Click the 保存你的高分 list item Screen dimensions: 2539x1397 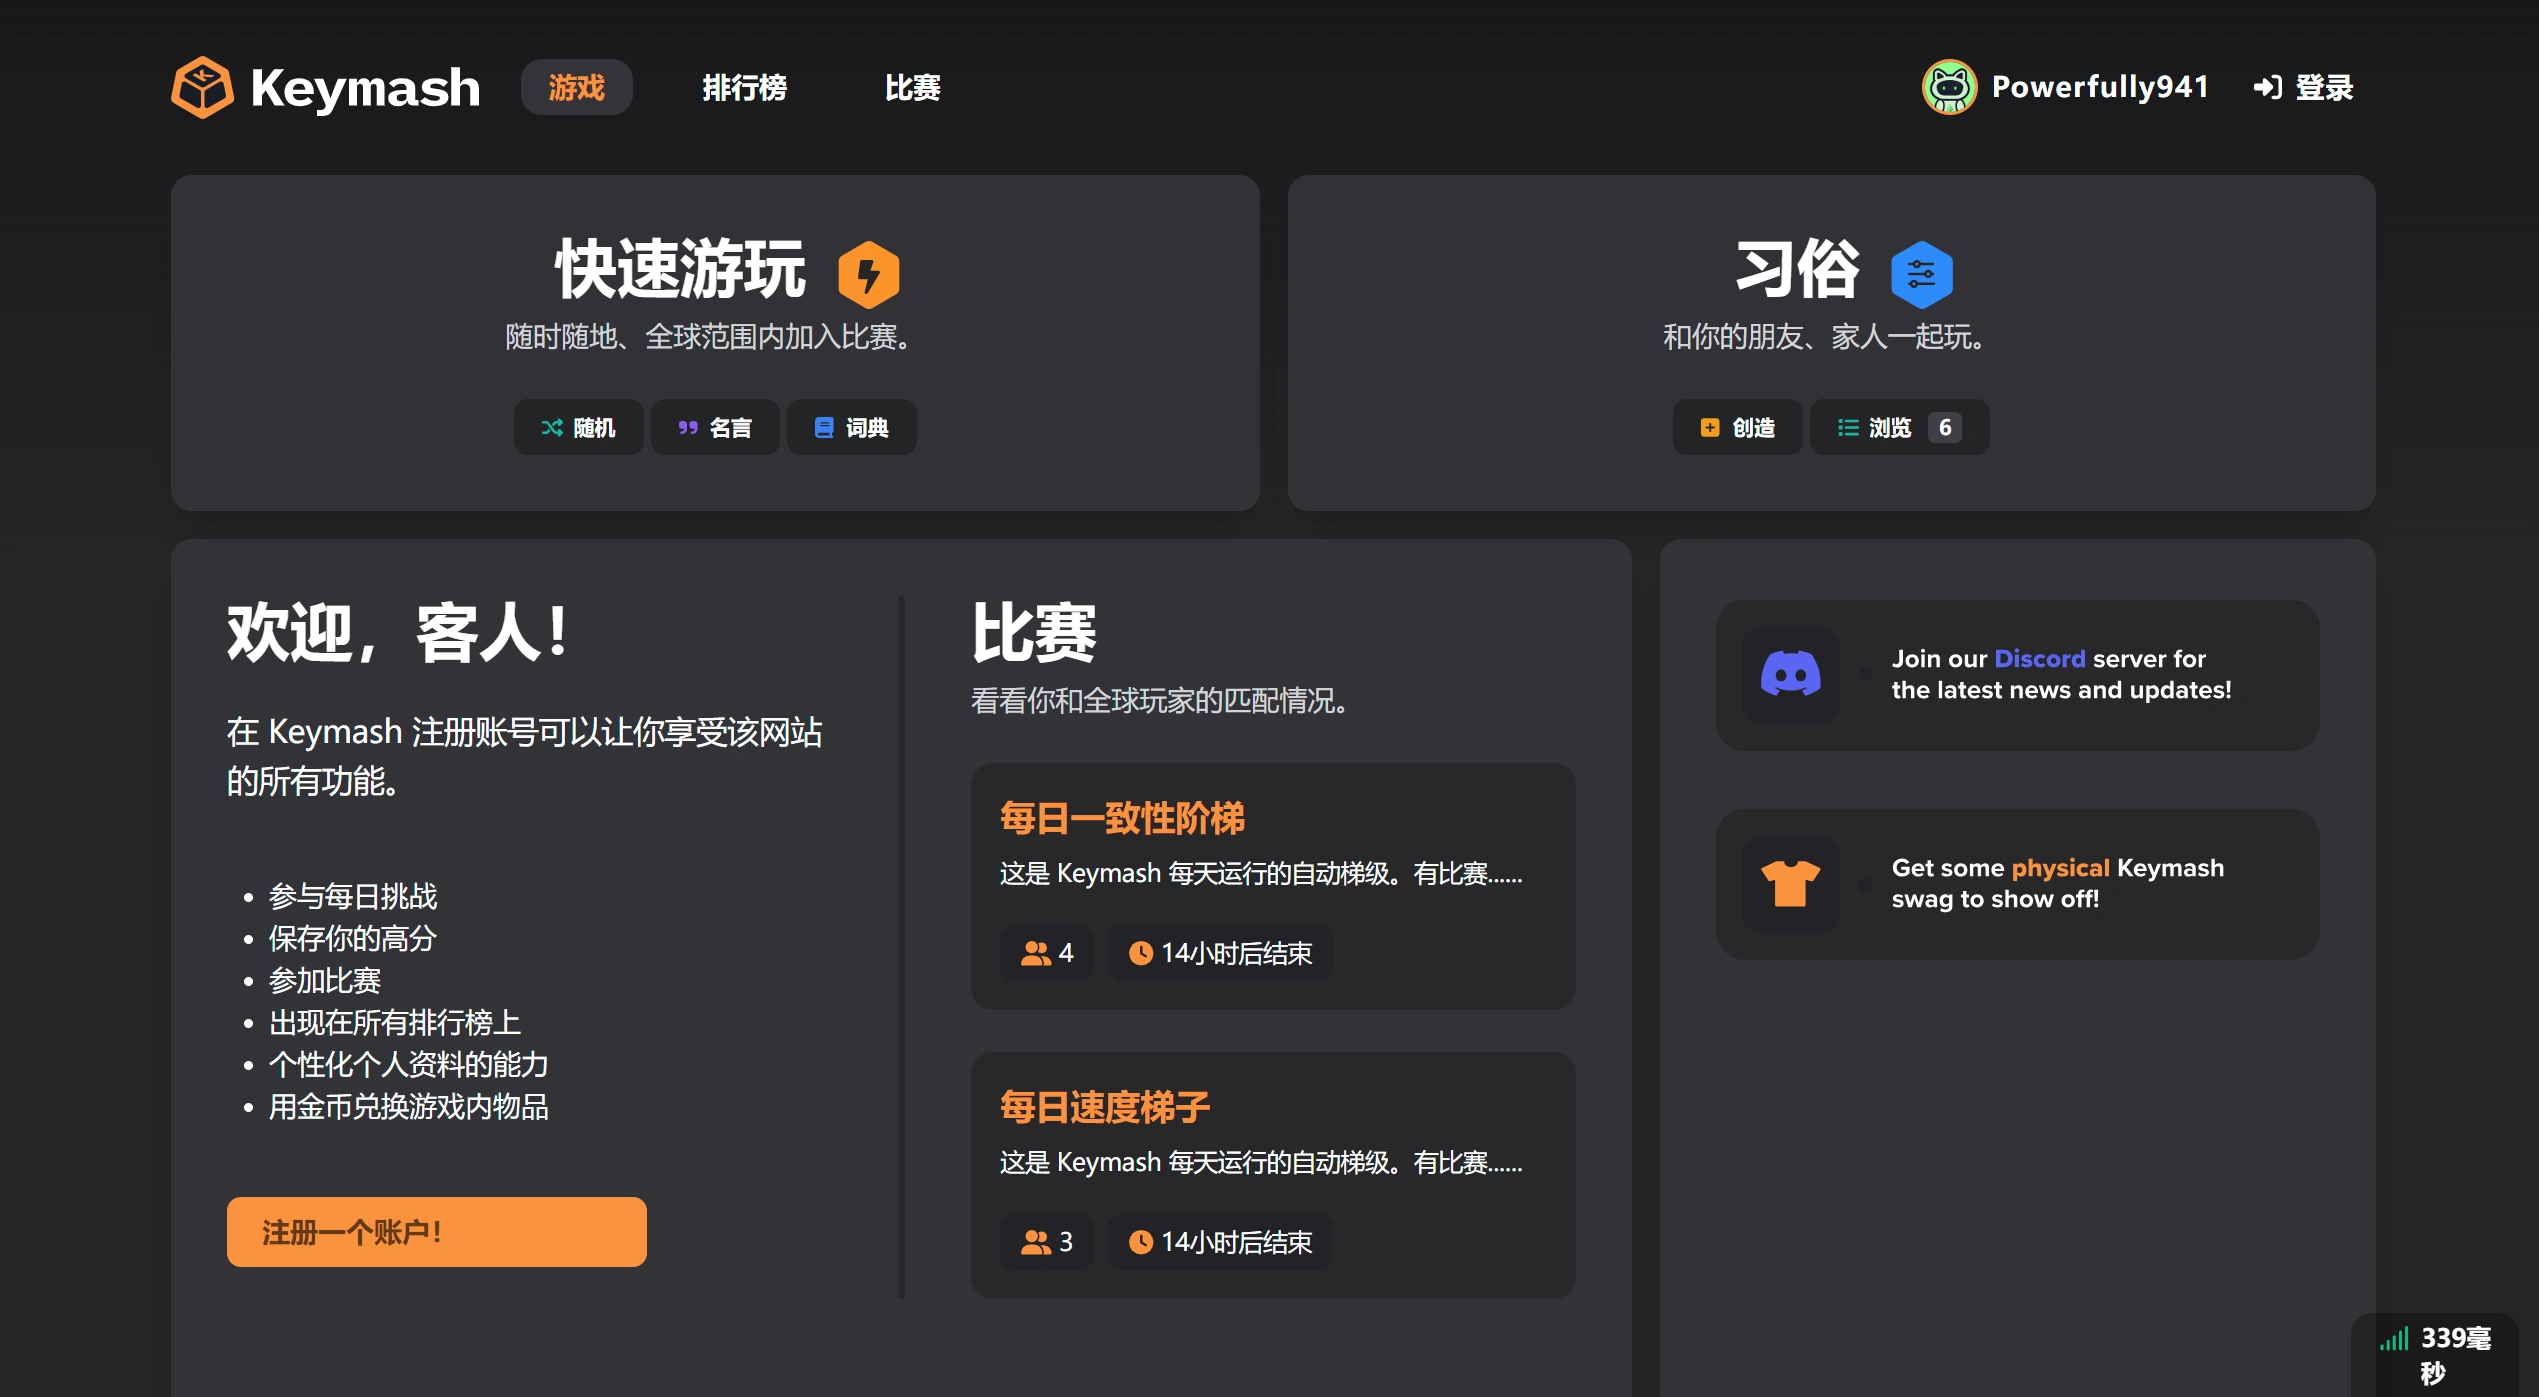353,939
